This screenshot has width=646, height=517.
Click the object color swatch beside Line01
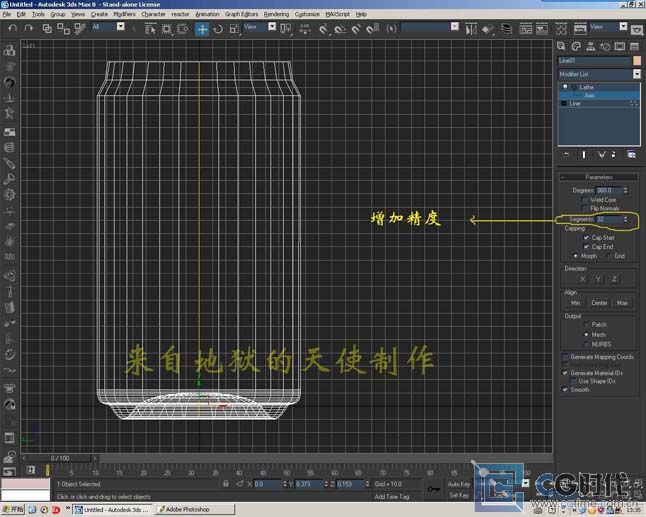(636, 61)
